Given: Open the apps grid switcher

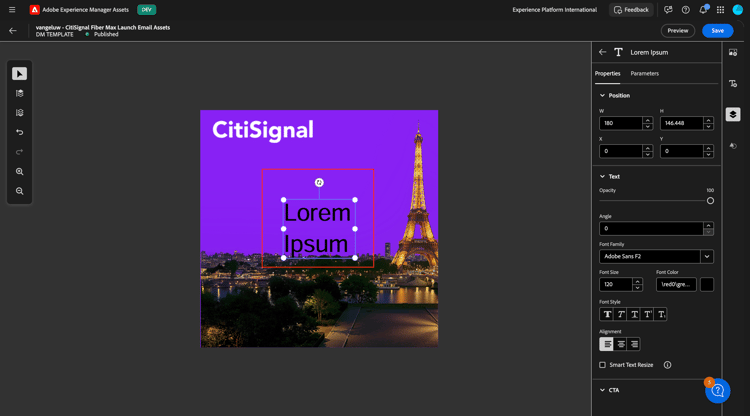Looking at the screenshot, I should [720, 10].
